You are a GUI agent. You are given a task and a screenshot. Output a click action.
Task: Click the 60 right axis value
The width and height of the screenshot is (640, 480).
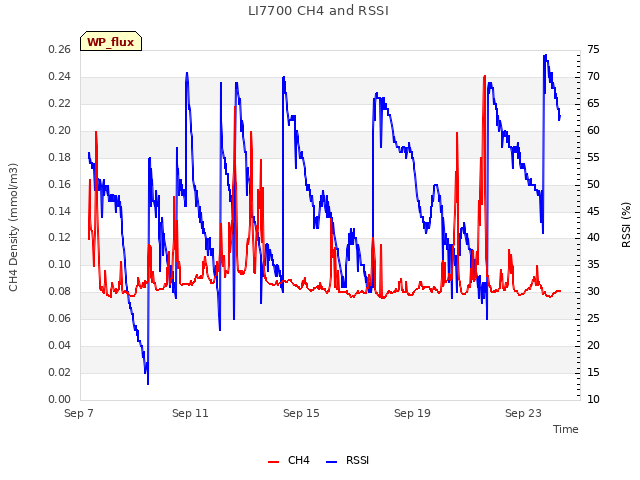tap(593, 131)
